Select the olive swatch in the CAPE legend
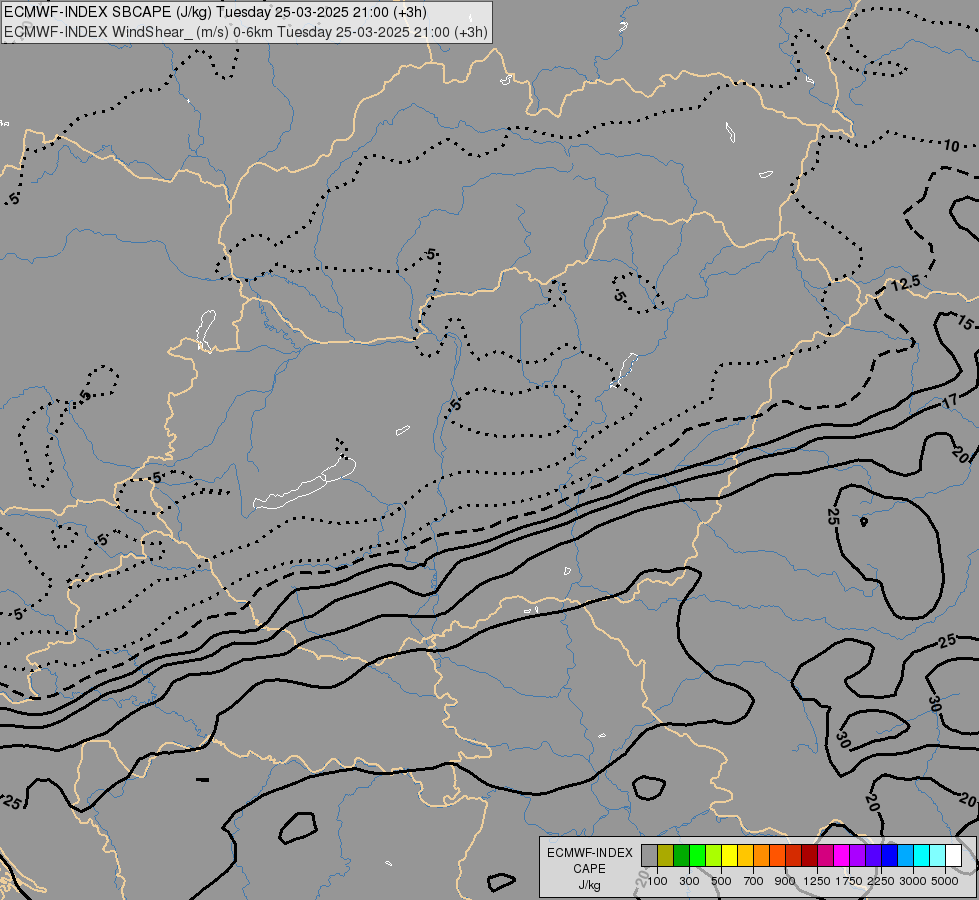979x900 pixels. click(666, 856)
